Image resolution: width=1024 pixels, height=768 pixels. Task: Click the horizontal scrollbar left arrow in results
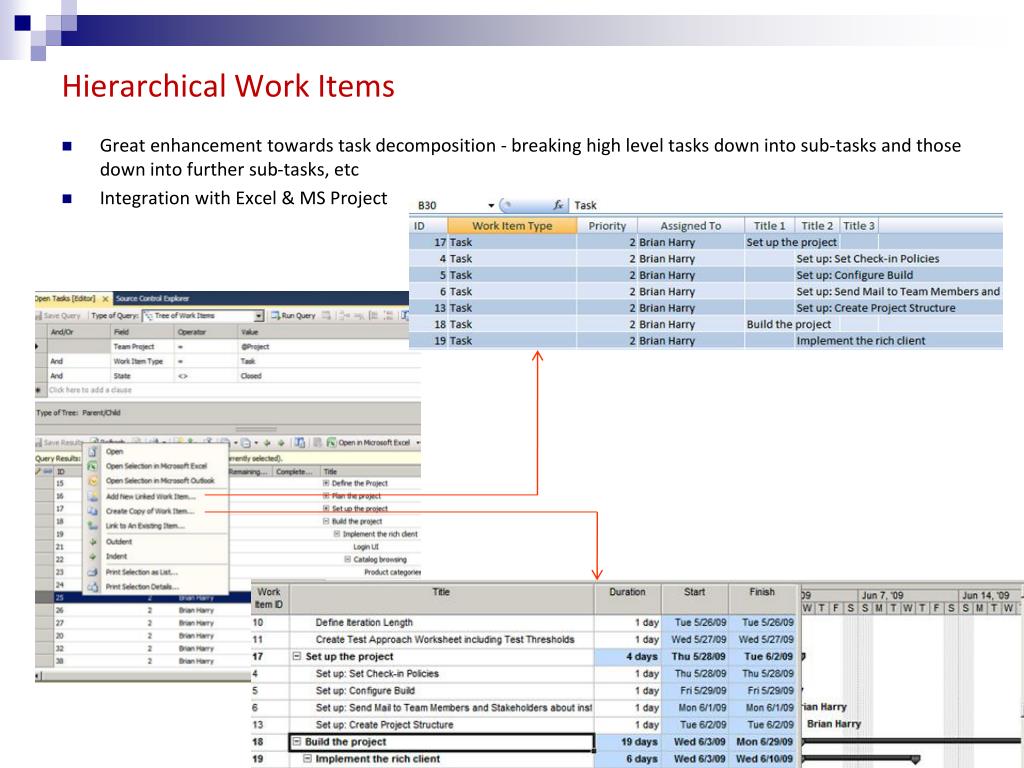point(38,675)
